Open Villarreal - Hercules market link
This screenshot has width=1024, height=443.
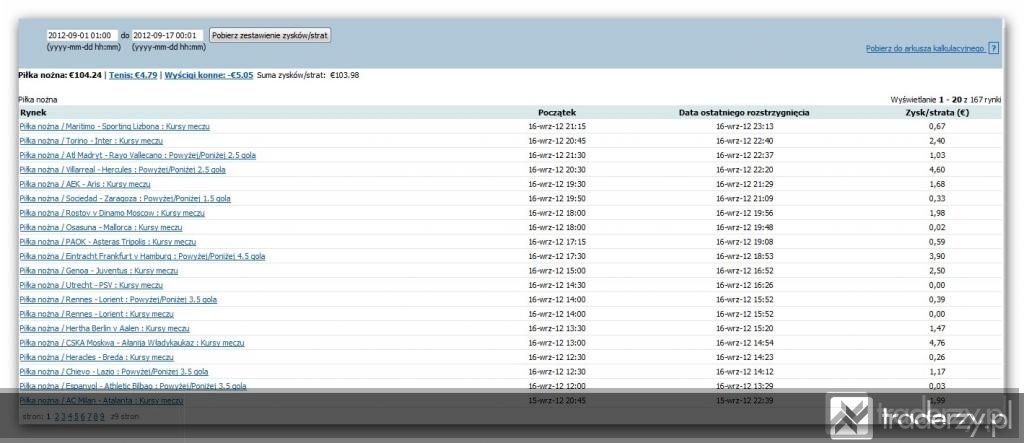click(122, 170)
